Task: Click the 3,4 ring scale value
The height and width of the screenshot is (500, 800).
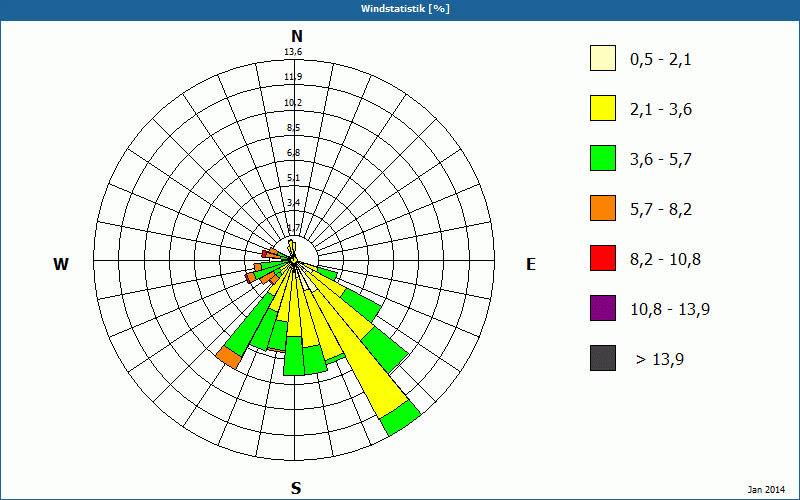Action: click(293, 203)
